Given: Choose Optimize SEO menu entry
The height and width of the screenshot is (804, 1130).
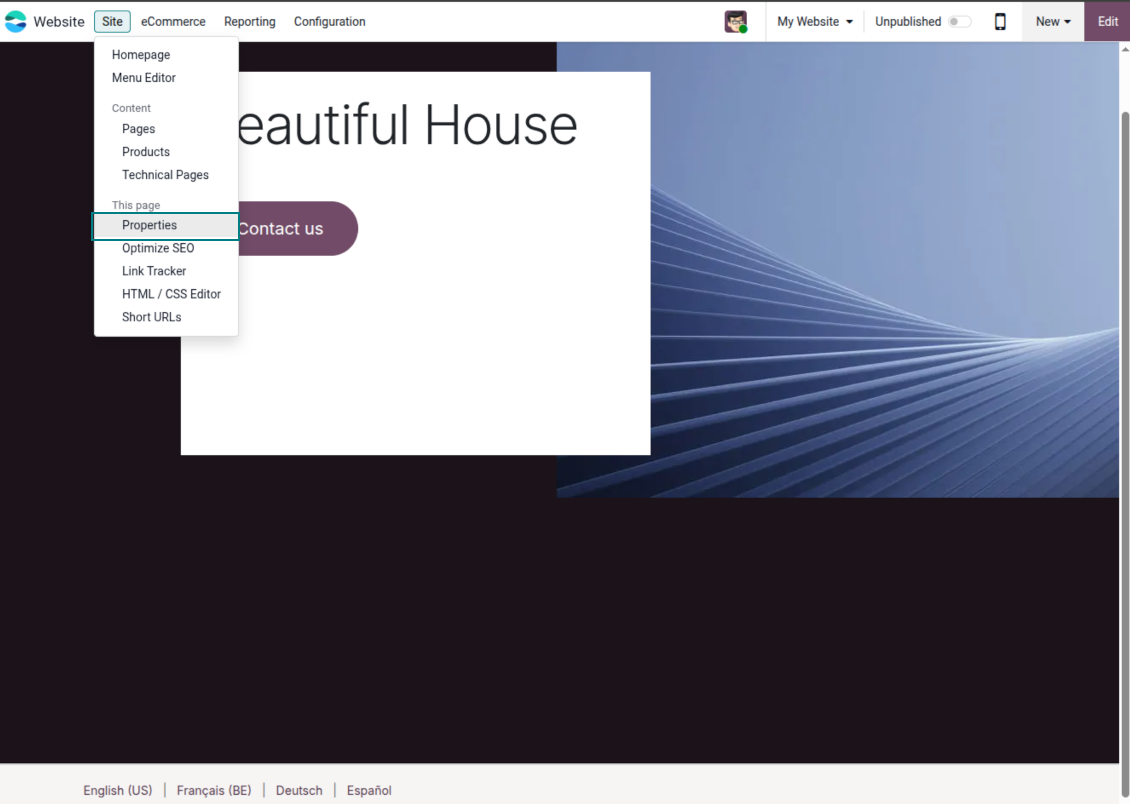Looking at the screenshot, I should (x=158, y=248).
